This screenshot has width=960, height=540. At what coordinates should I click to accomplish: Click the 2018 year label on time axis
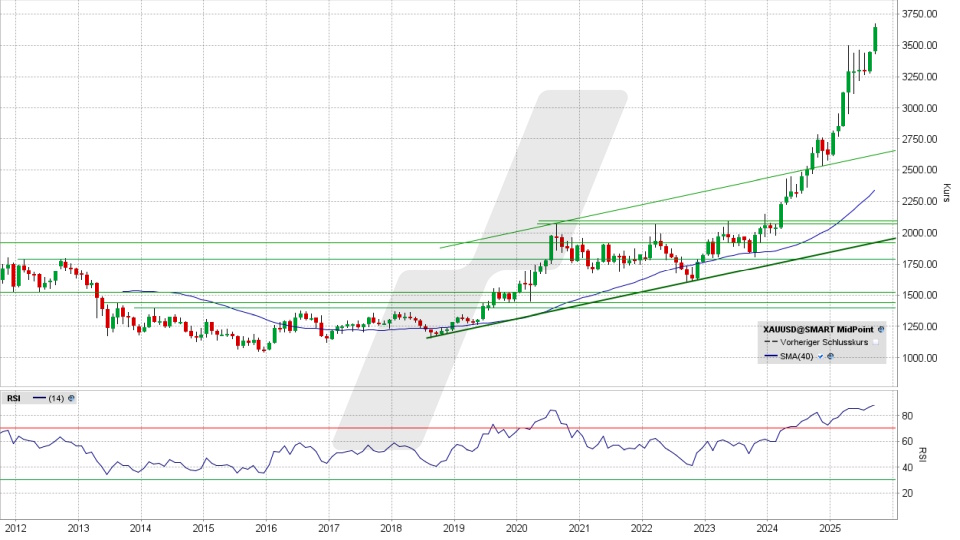coord(391,528)
